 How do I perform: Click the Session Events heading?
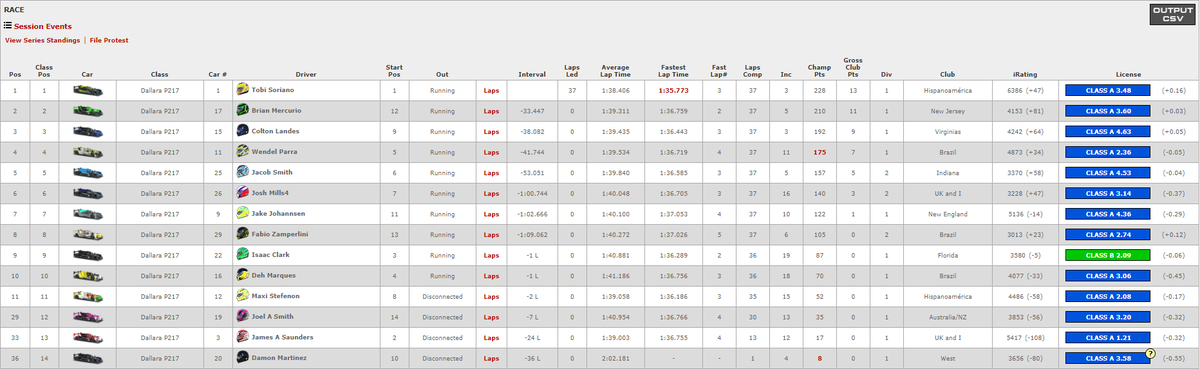[x=42, y=26]
